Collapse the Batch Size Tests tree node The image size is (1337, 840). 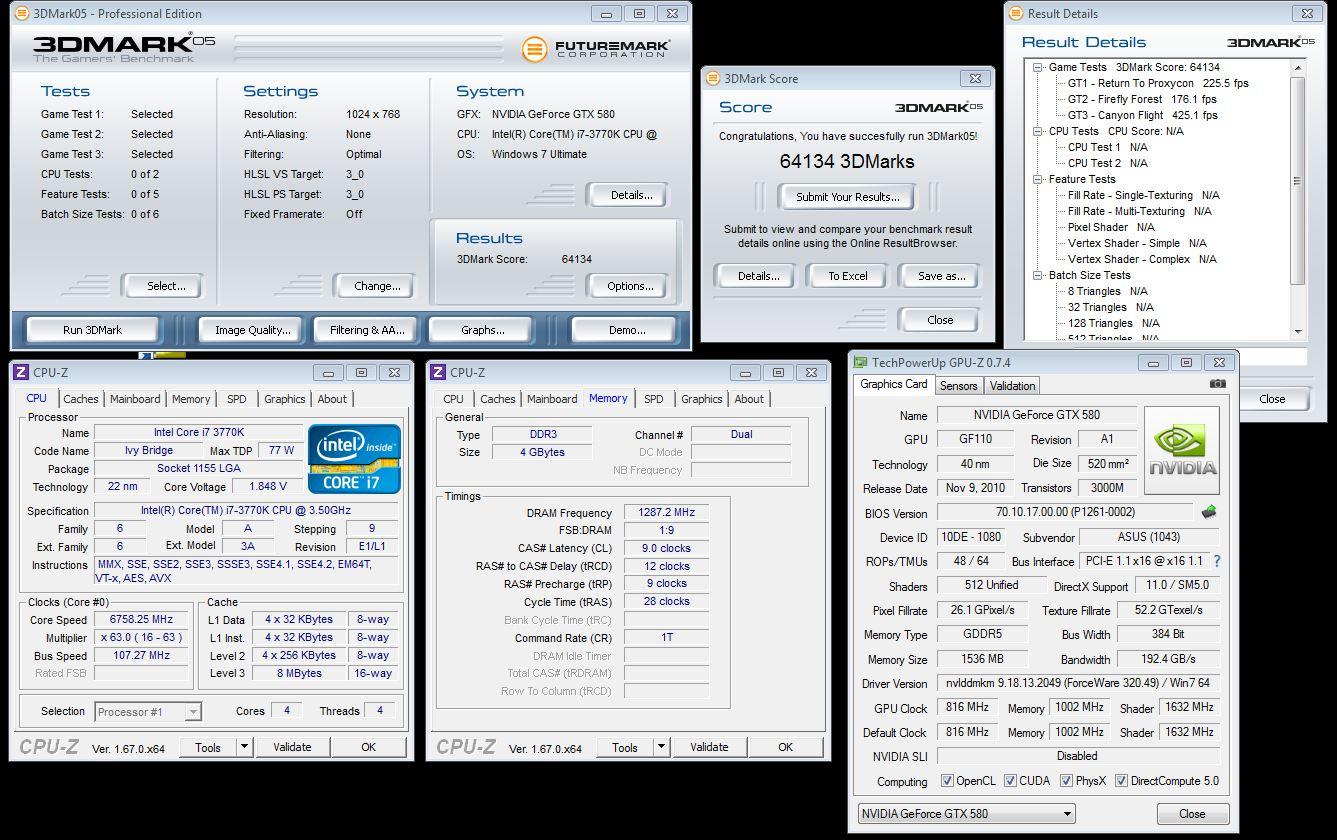(1038, 275)
